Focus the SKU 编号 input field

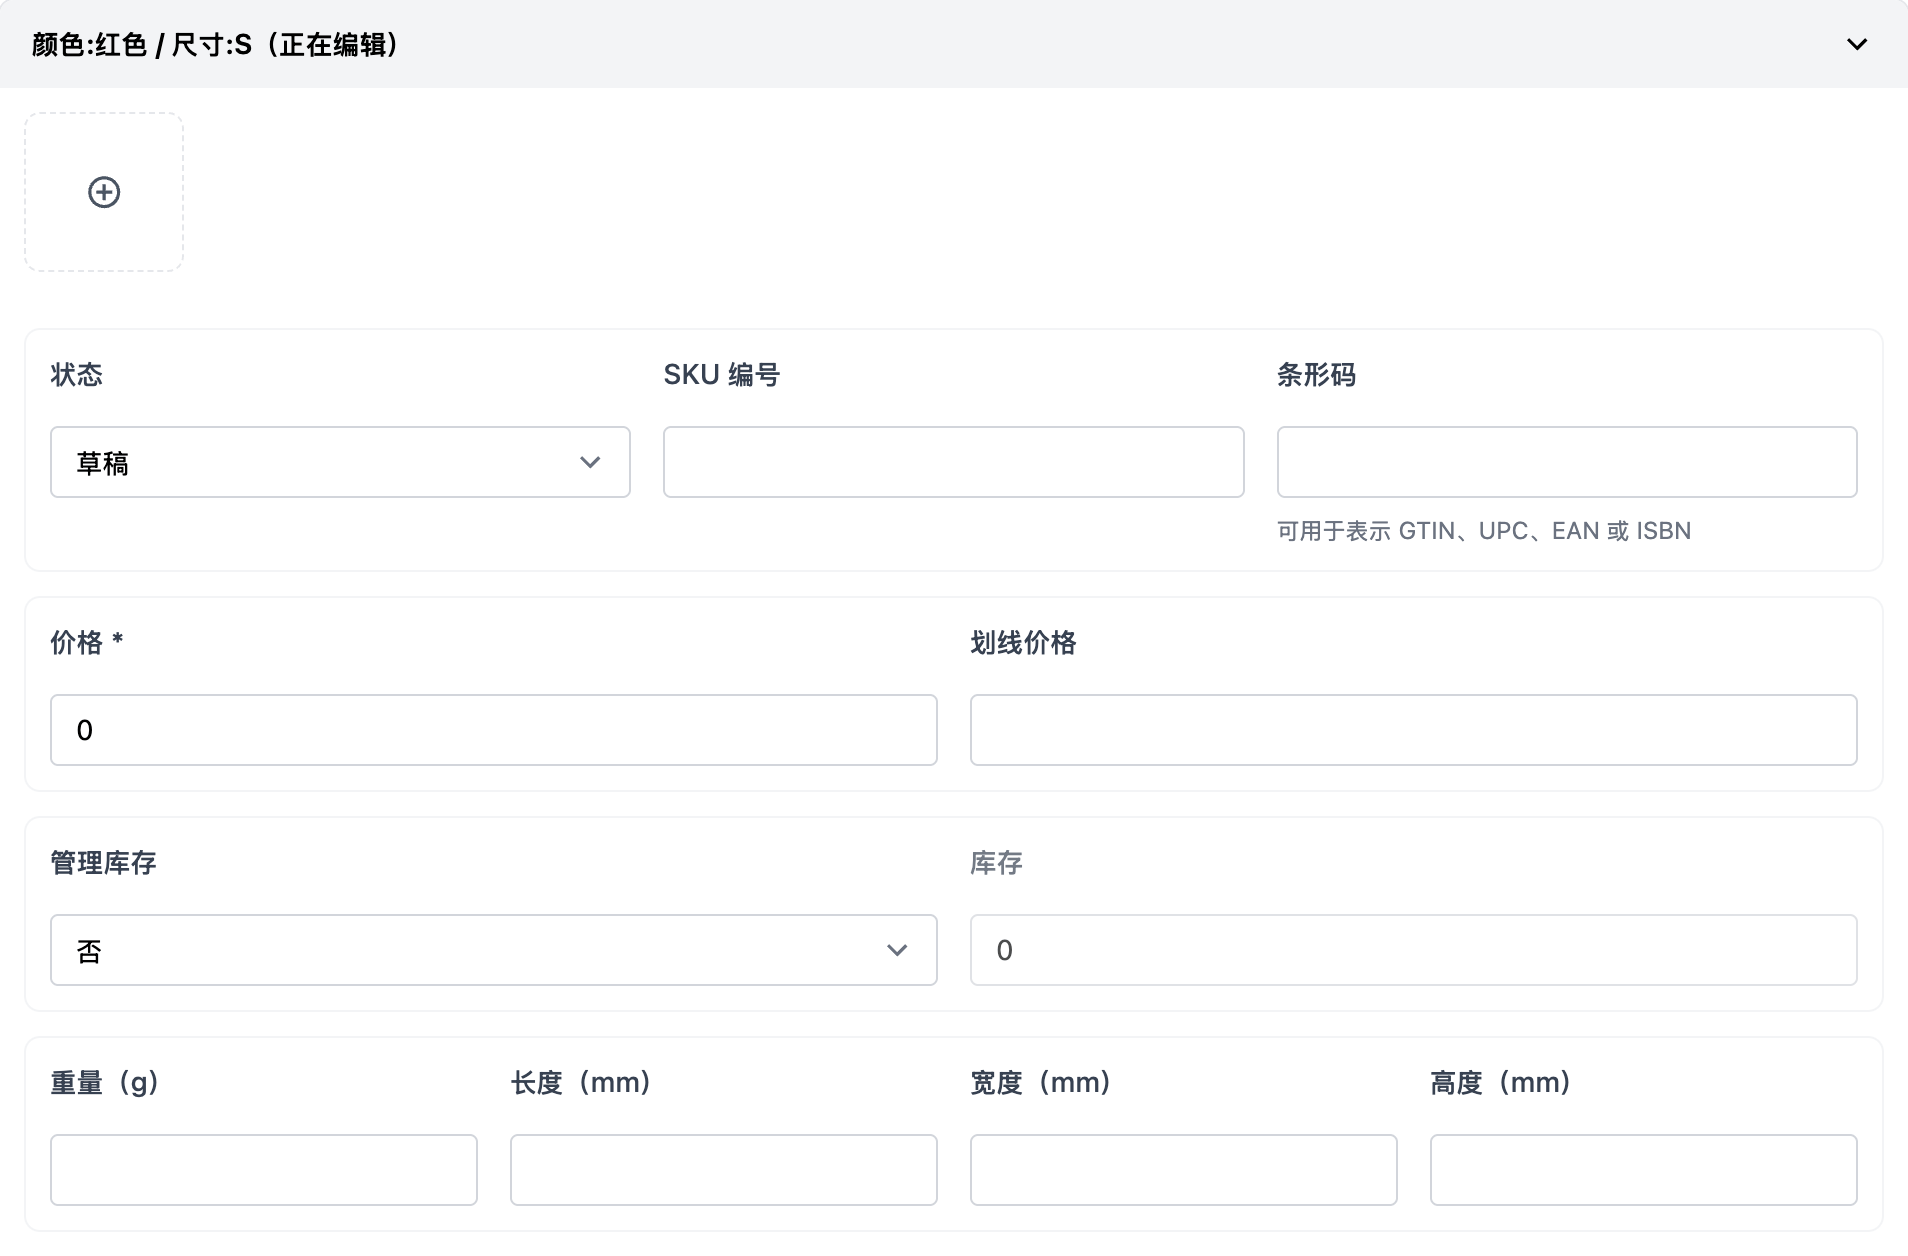(x=953, y=462)
